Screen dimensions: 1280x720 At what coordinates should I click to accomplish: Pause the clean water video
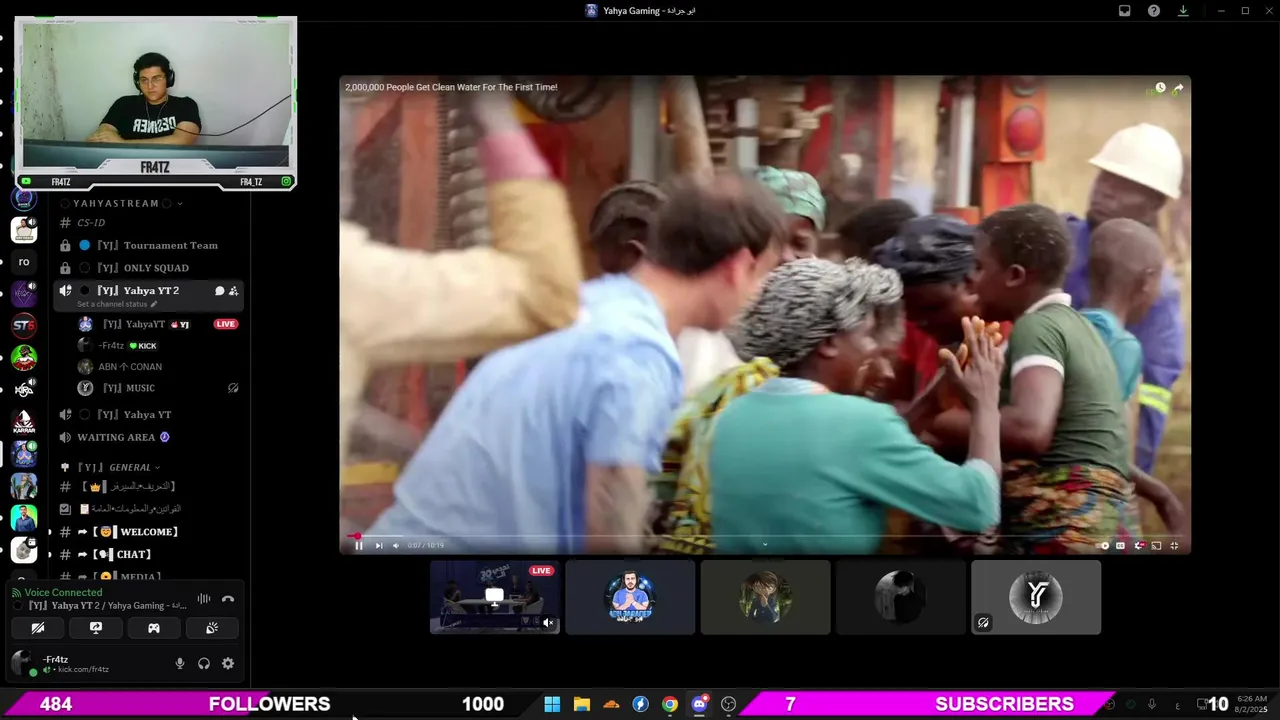click(x=359, y=545)
